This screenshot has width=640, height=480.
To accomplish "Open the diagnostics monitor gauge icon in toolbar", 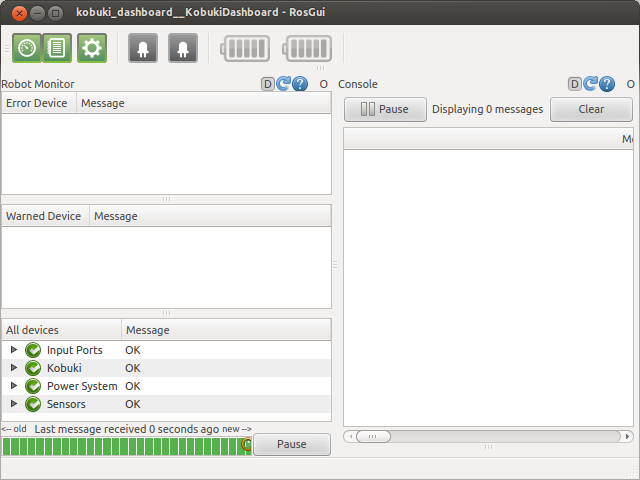I will tap(27, 48).
